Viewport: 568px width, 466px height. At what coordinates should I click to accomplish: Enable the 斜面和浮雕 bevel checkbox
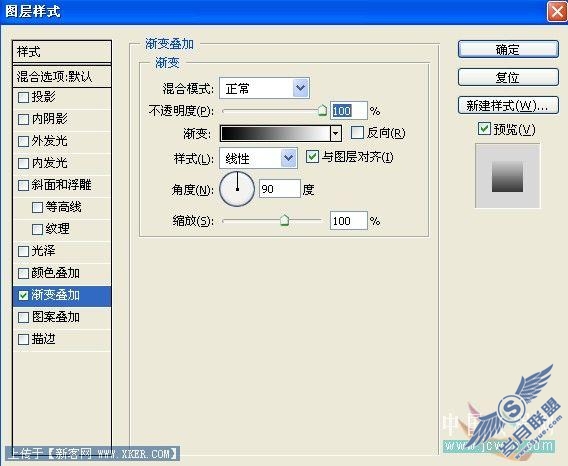point(24,186)
